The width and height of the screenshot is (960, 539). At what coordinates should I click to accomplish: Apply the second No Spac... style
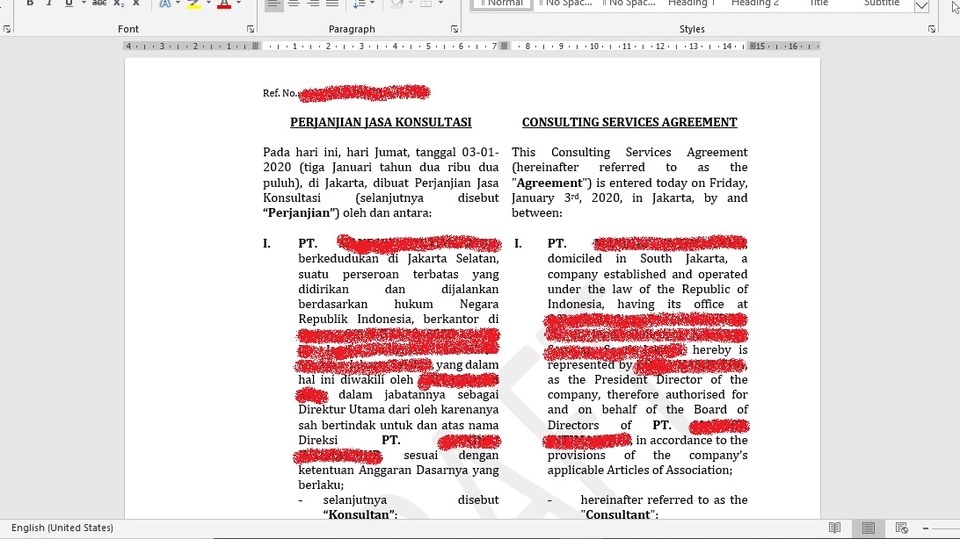click(629, 3)
